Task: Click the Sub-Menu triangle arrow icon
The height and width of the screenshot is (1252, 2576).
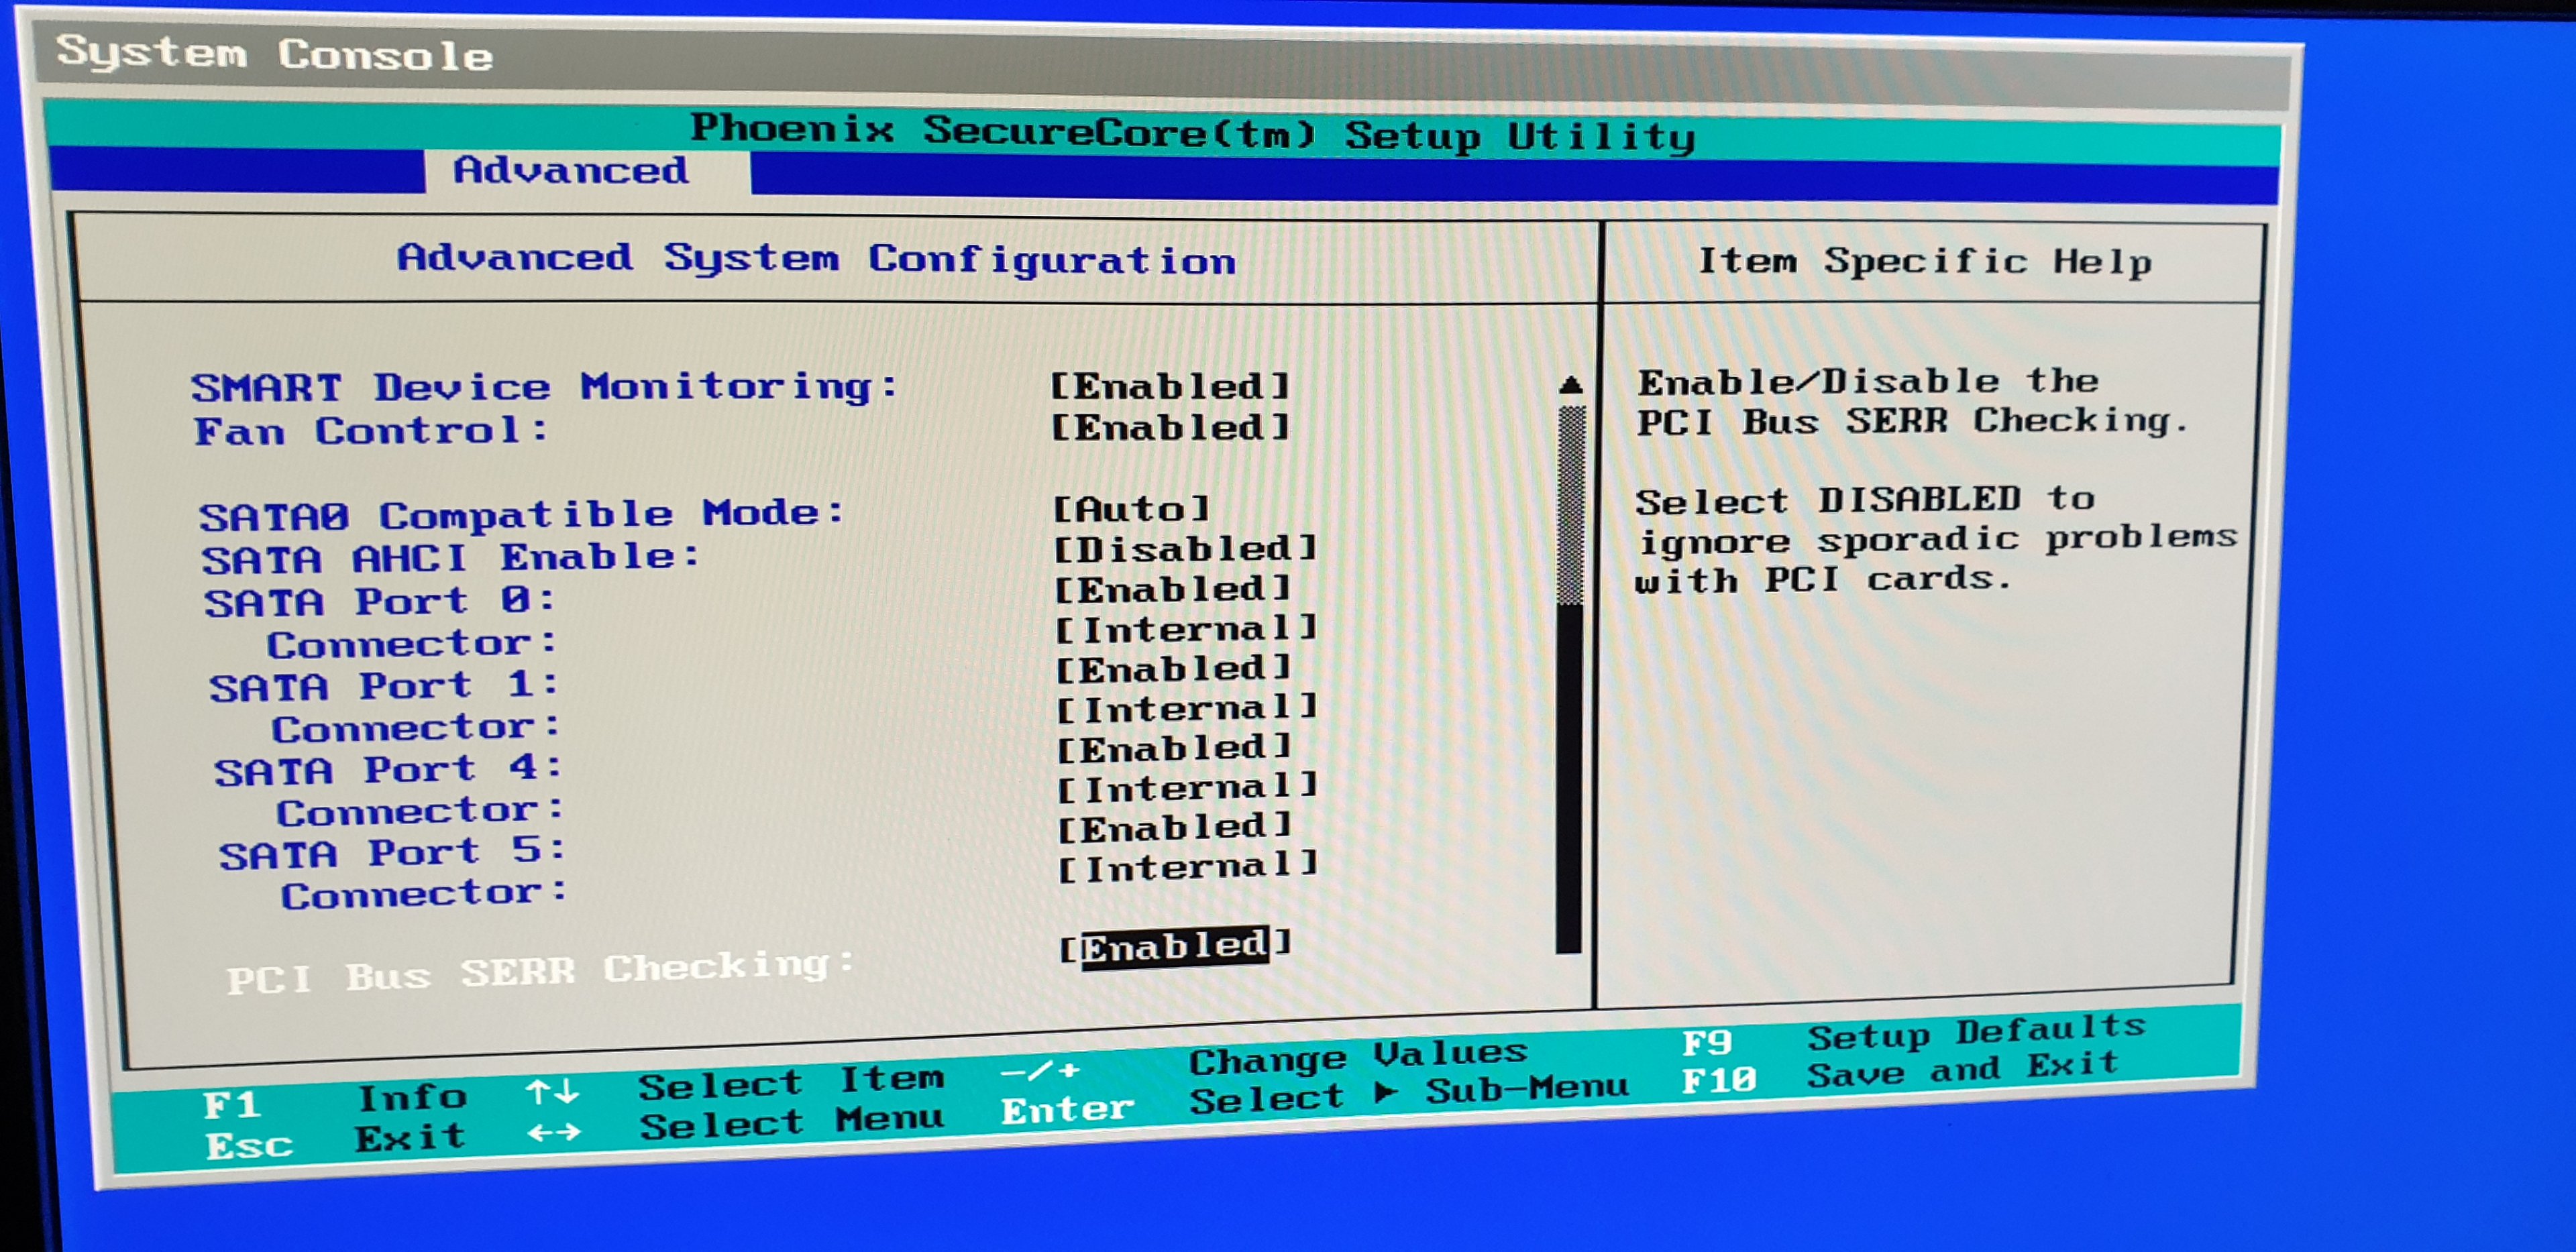Action: 1385,1093
